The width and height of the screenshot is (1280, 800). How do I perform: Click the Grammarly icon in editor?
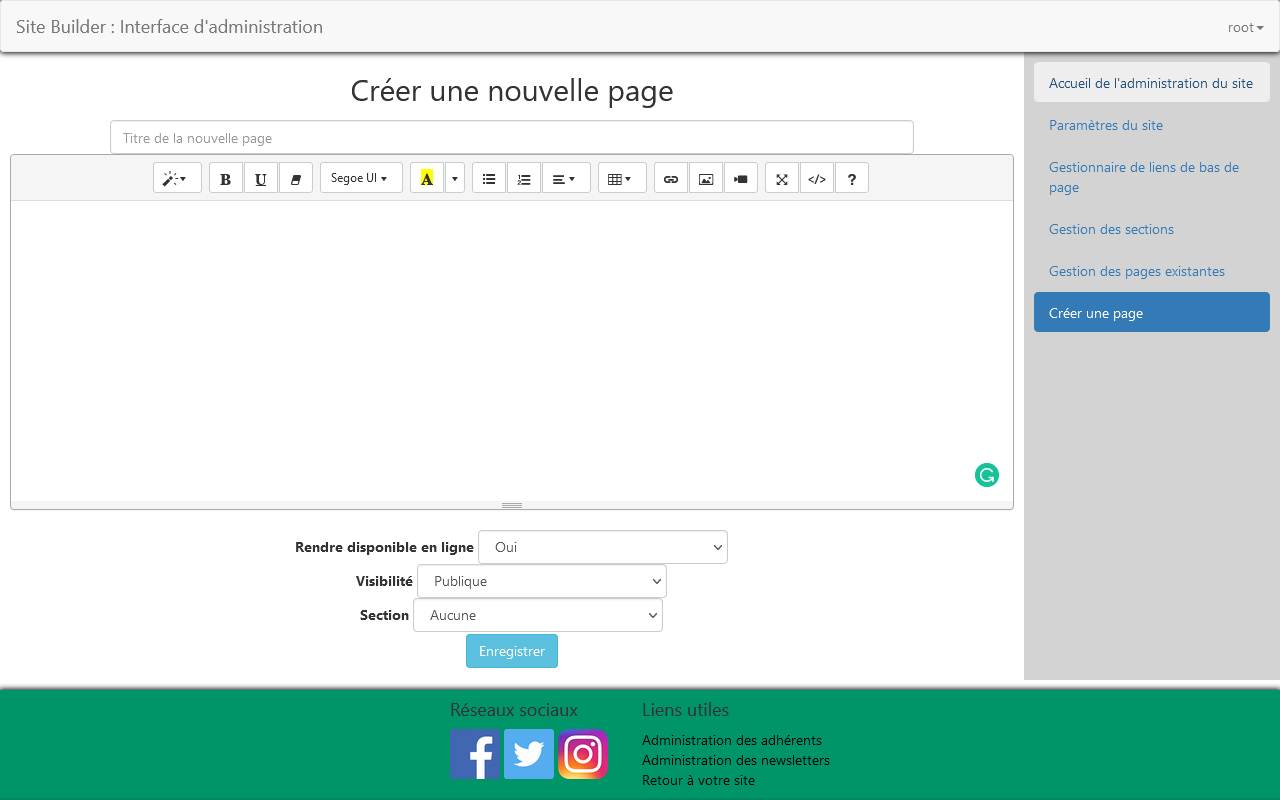(x=987, y=475)
